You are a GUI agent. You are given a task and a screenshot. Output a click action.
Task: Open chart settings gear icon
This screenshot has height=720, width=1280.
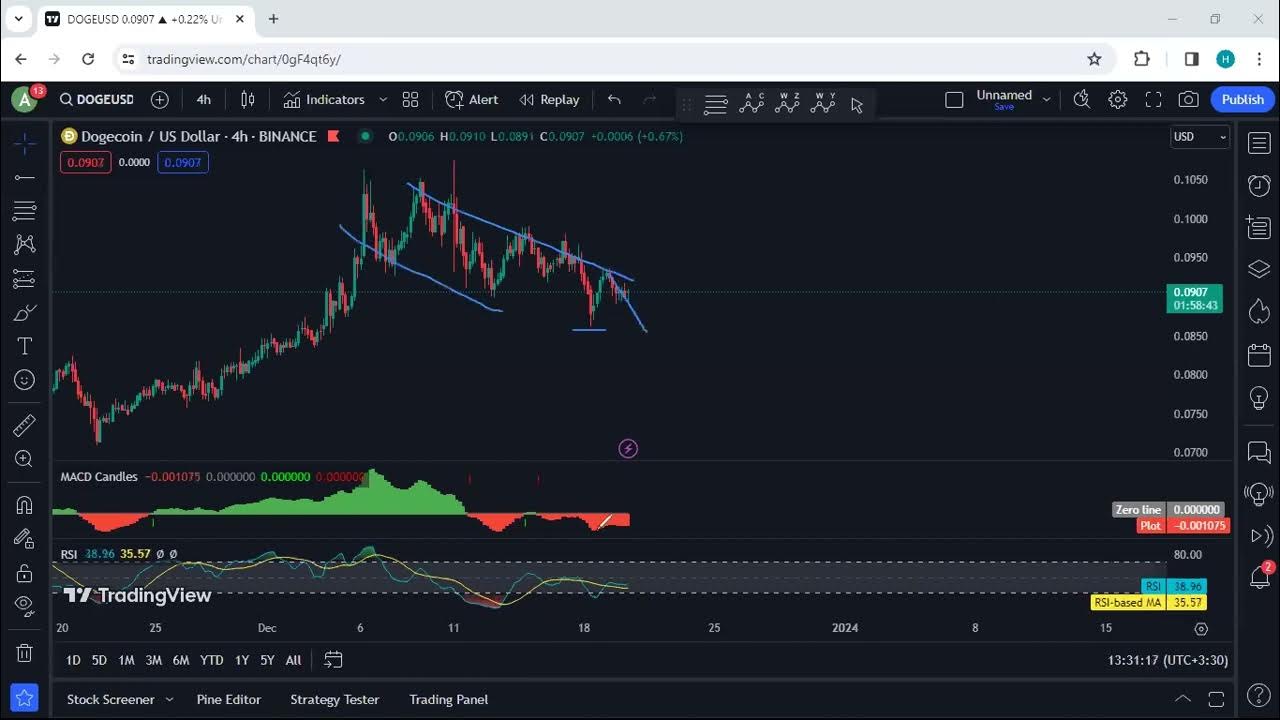tap(1117, 99)
